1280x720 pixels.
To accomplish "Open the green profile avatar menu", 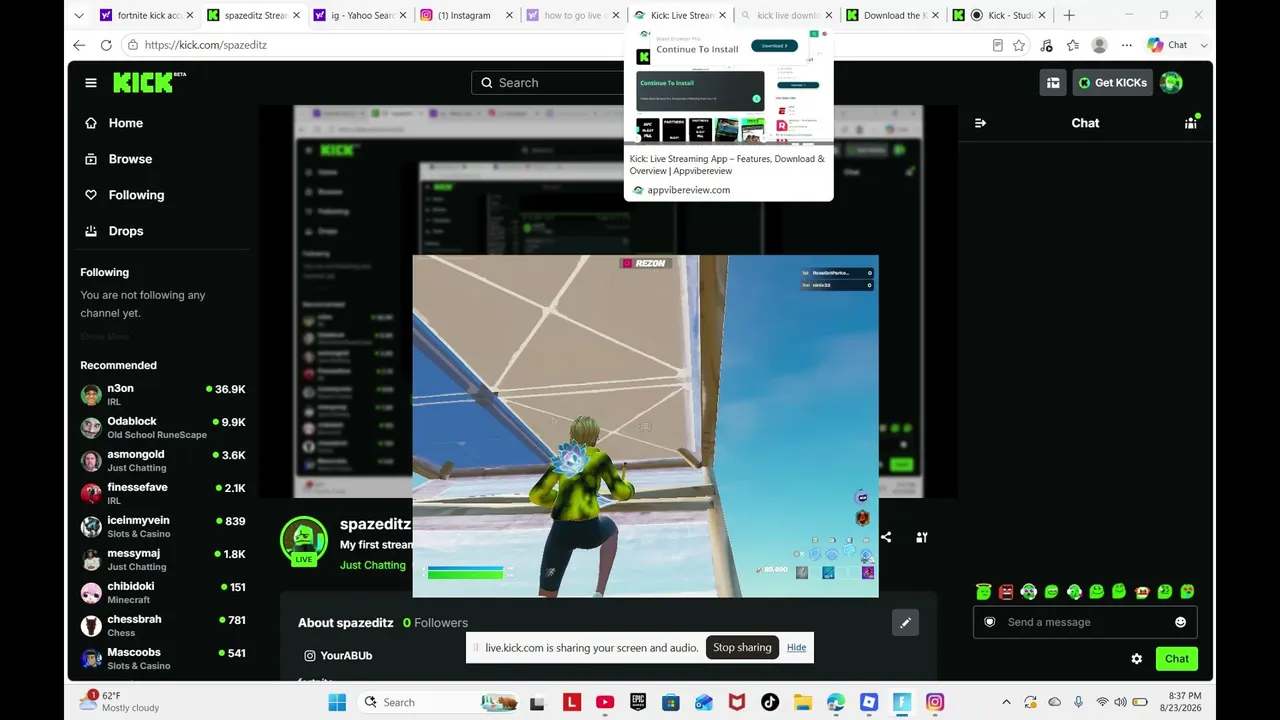I will (1171, 83).
